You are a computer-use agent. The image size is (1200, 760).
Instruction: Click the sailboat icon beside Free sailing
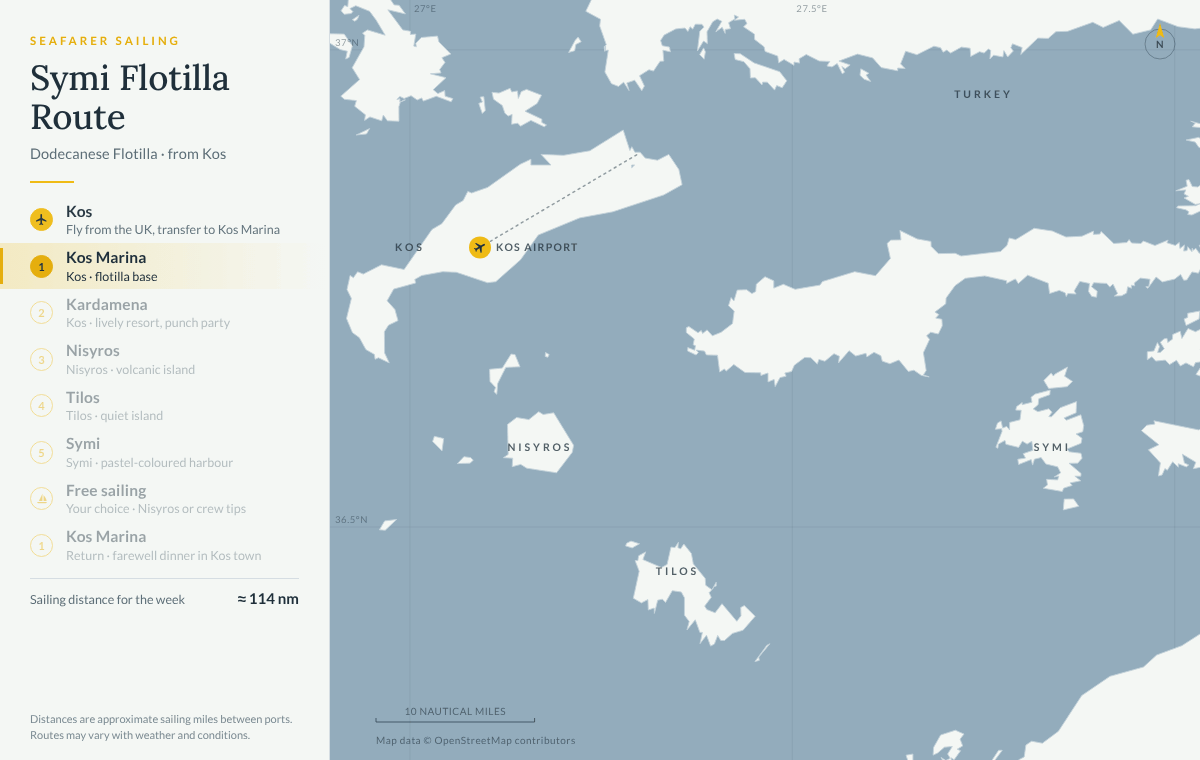(x=41, y=499)
